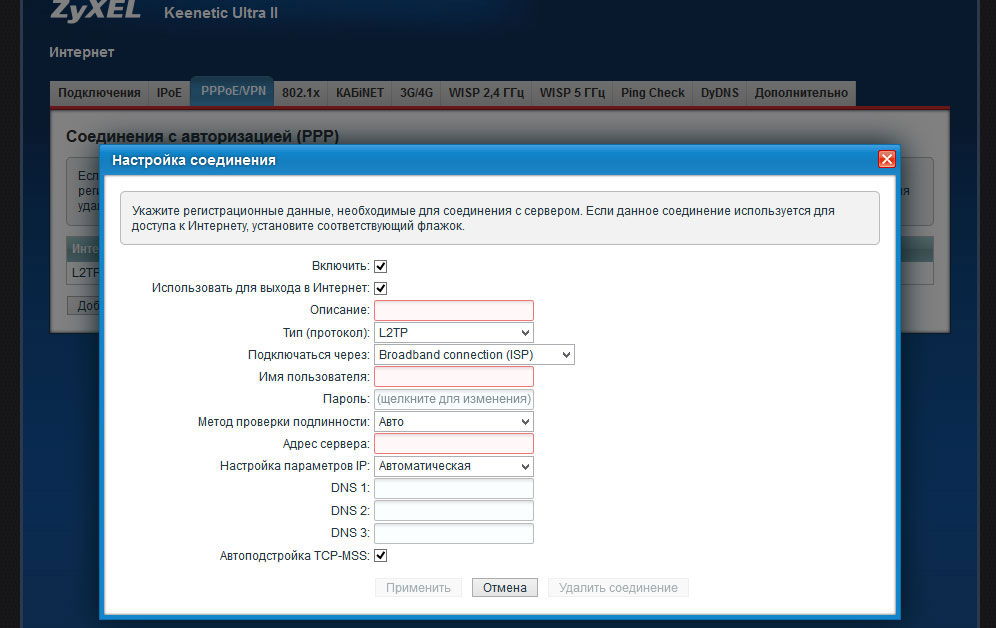Click the ZyXEL logo
This screenshot has height=628, width=996.
click(x=95, y=11)
